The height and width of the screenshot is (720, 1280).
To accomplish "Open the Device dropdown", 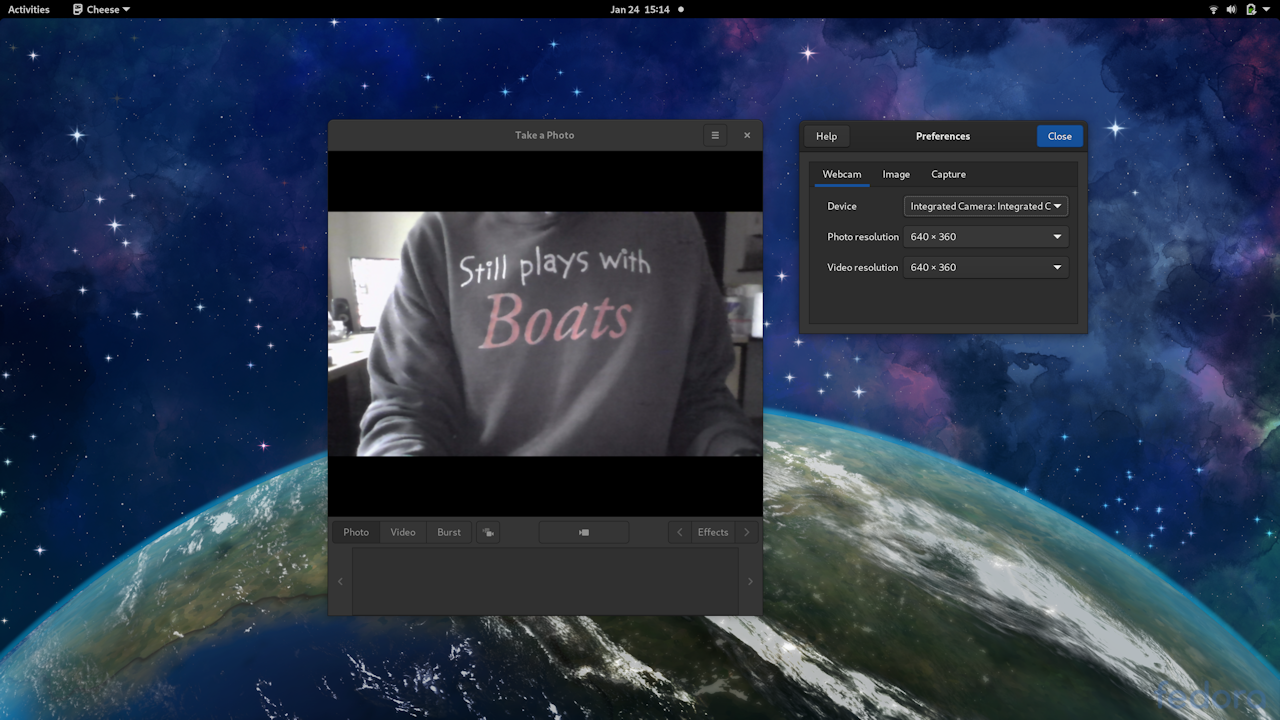I will coord(986,206).
